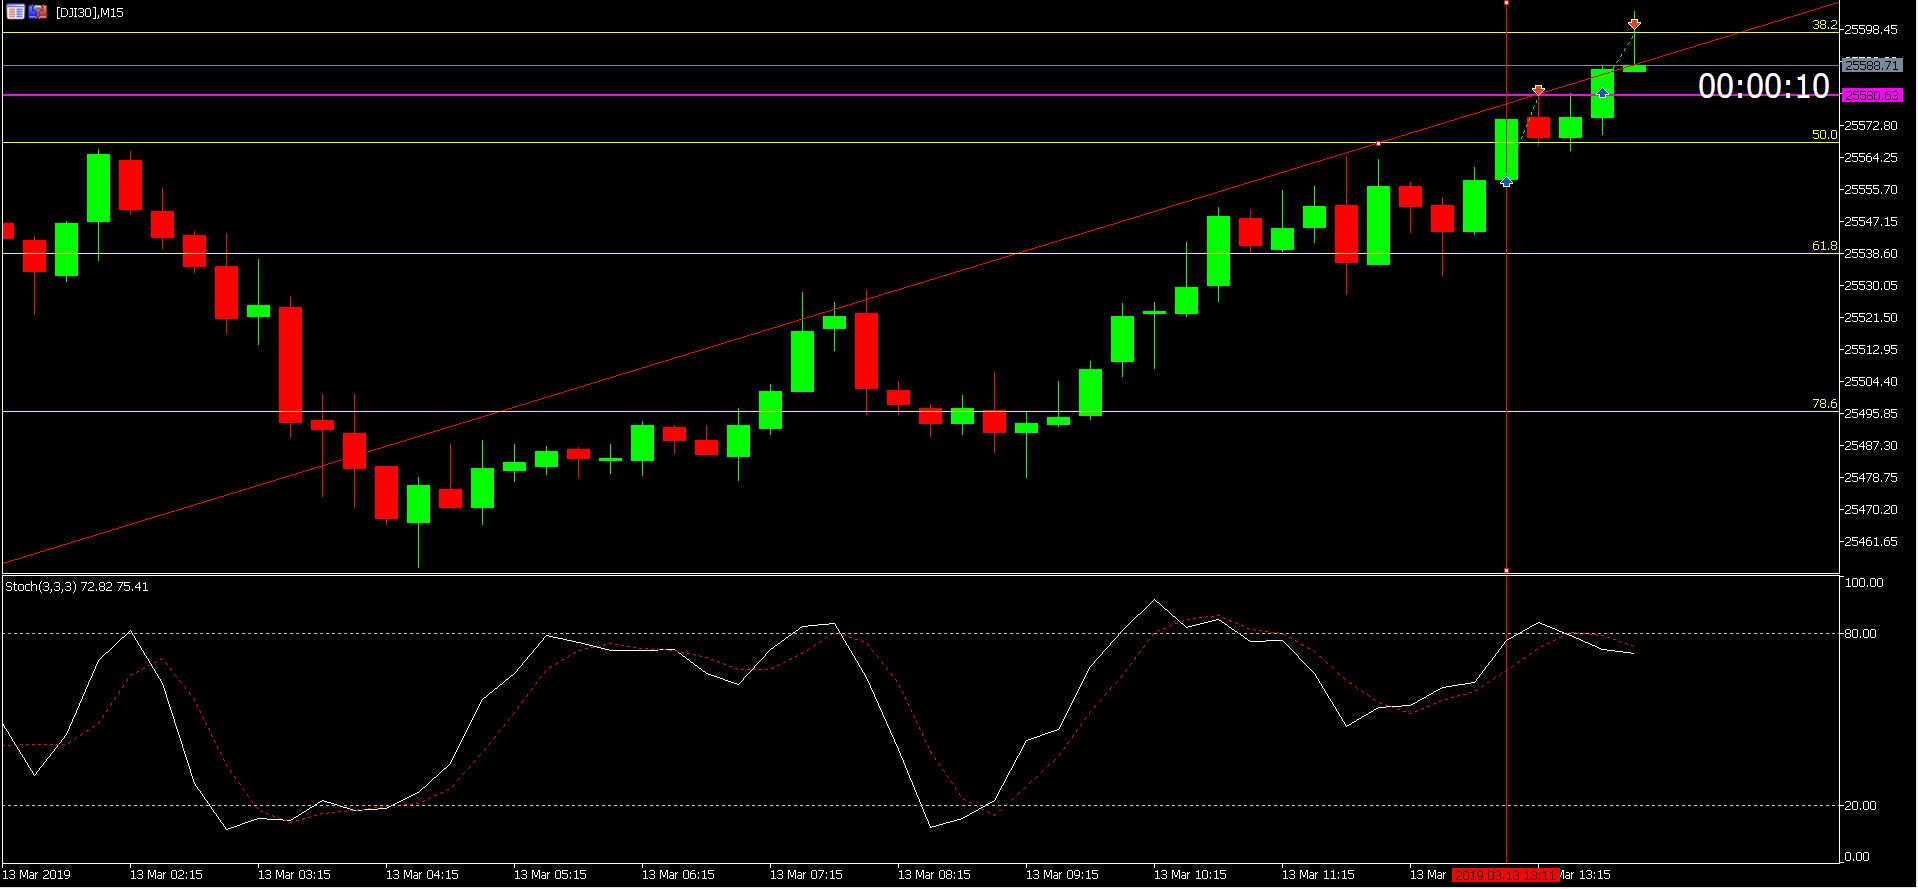Click the [DJI30],M15 chart title

pos(90,13)
